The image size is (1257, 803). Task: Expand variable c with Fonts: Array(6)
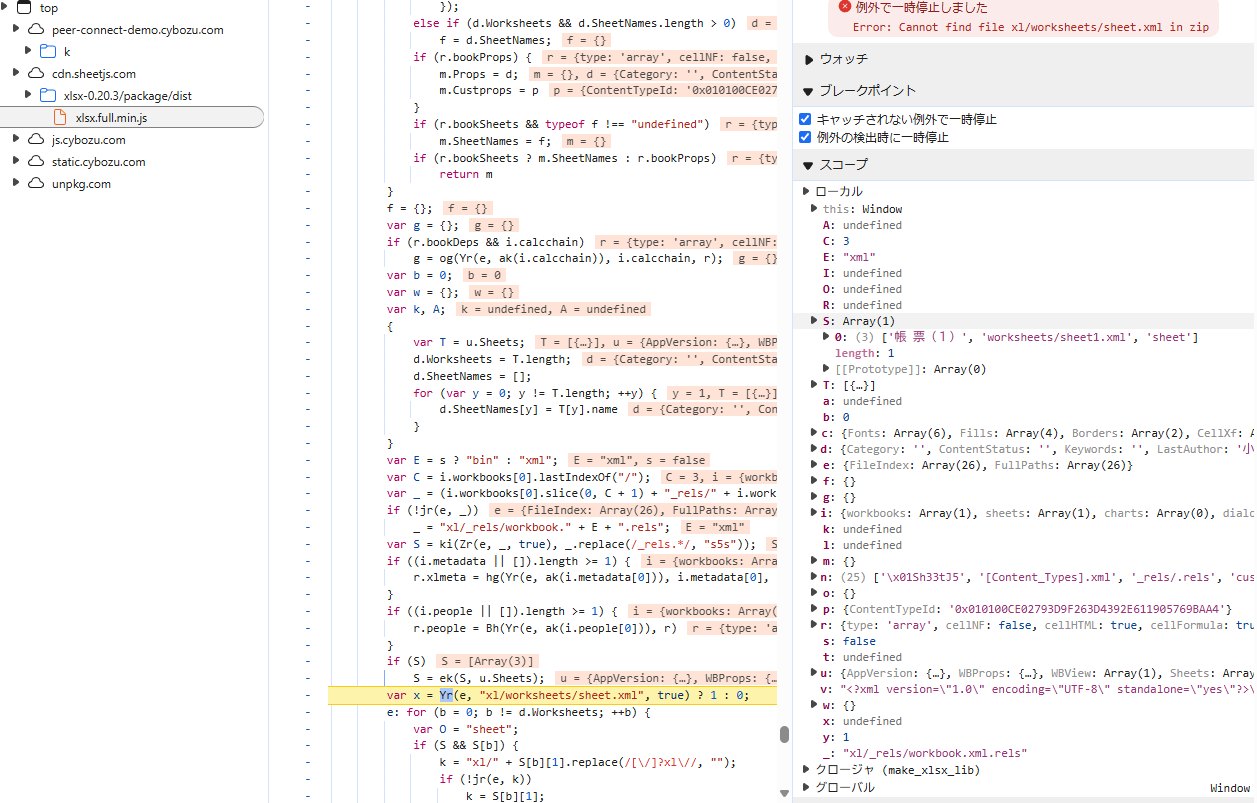click(815, 433)
